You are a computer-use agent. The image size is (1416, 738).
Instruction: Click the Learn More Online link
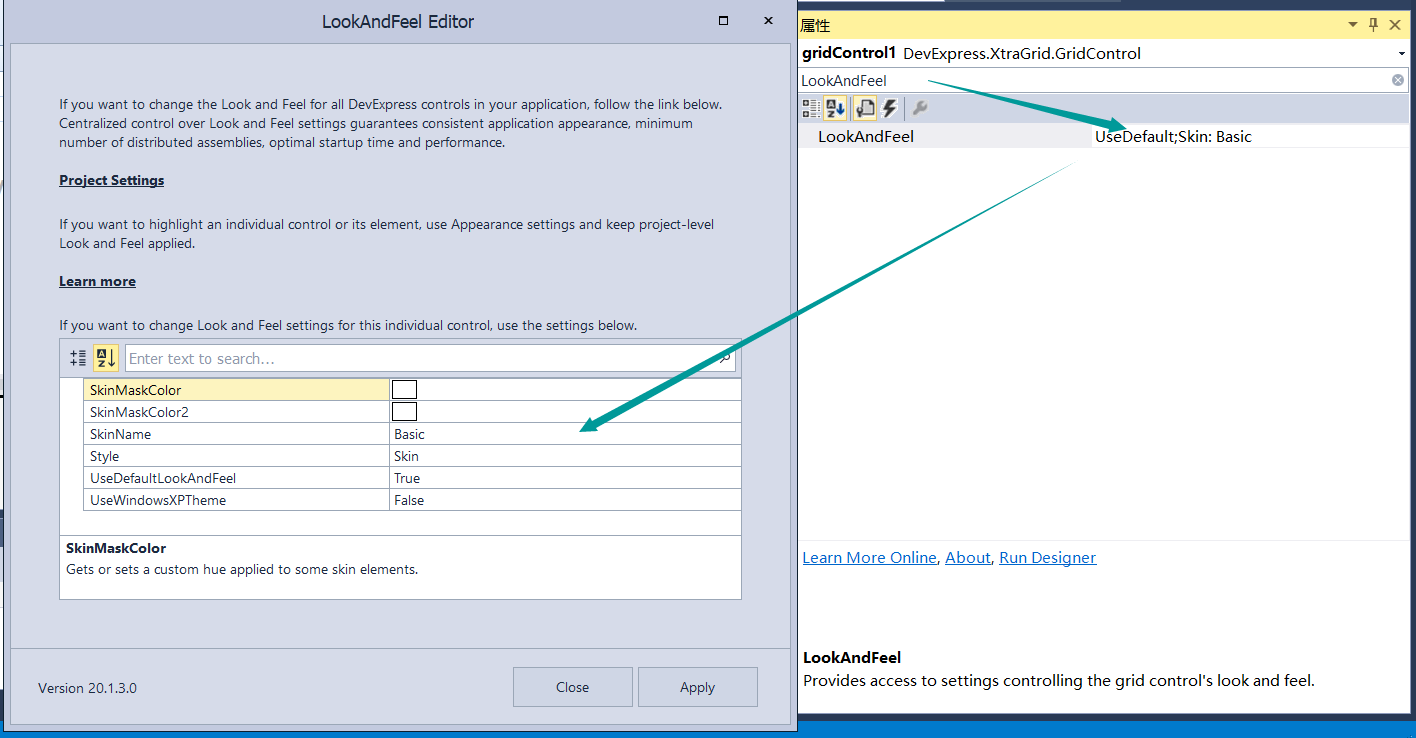(x=869, y=558)
